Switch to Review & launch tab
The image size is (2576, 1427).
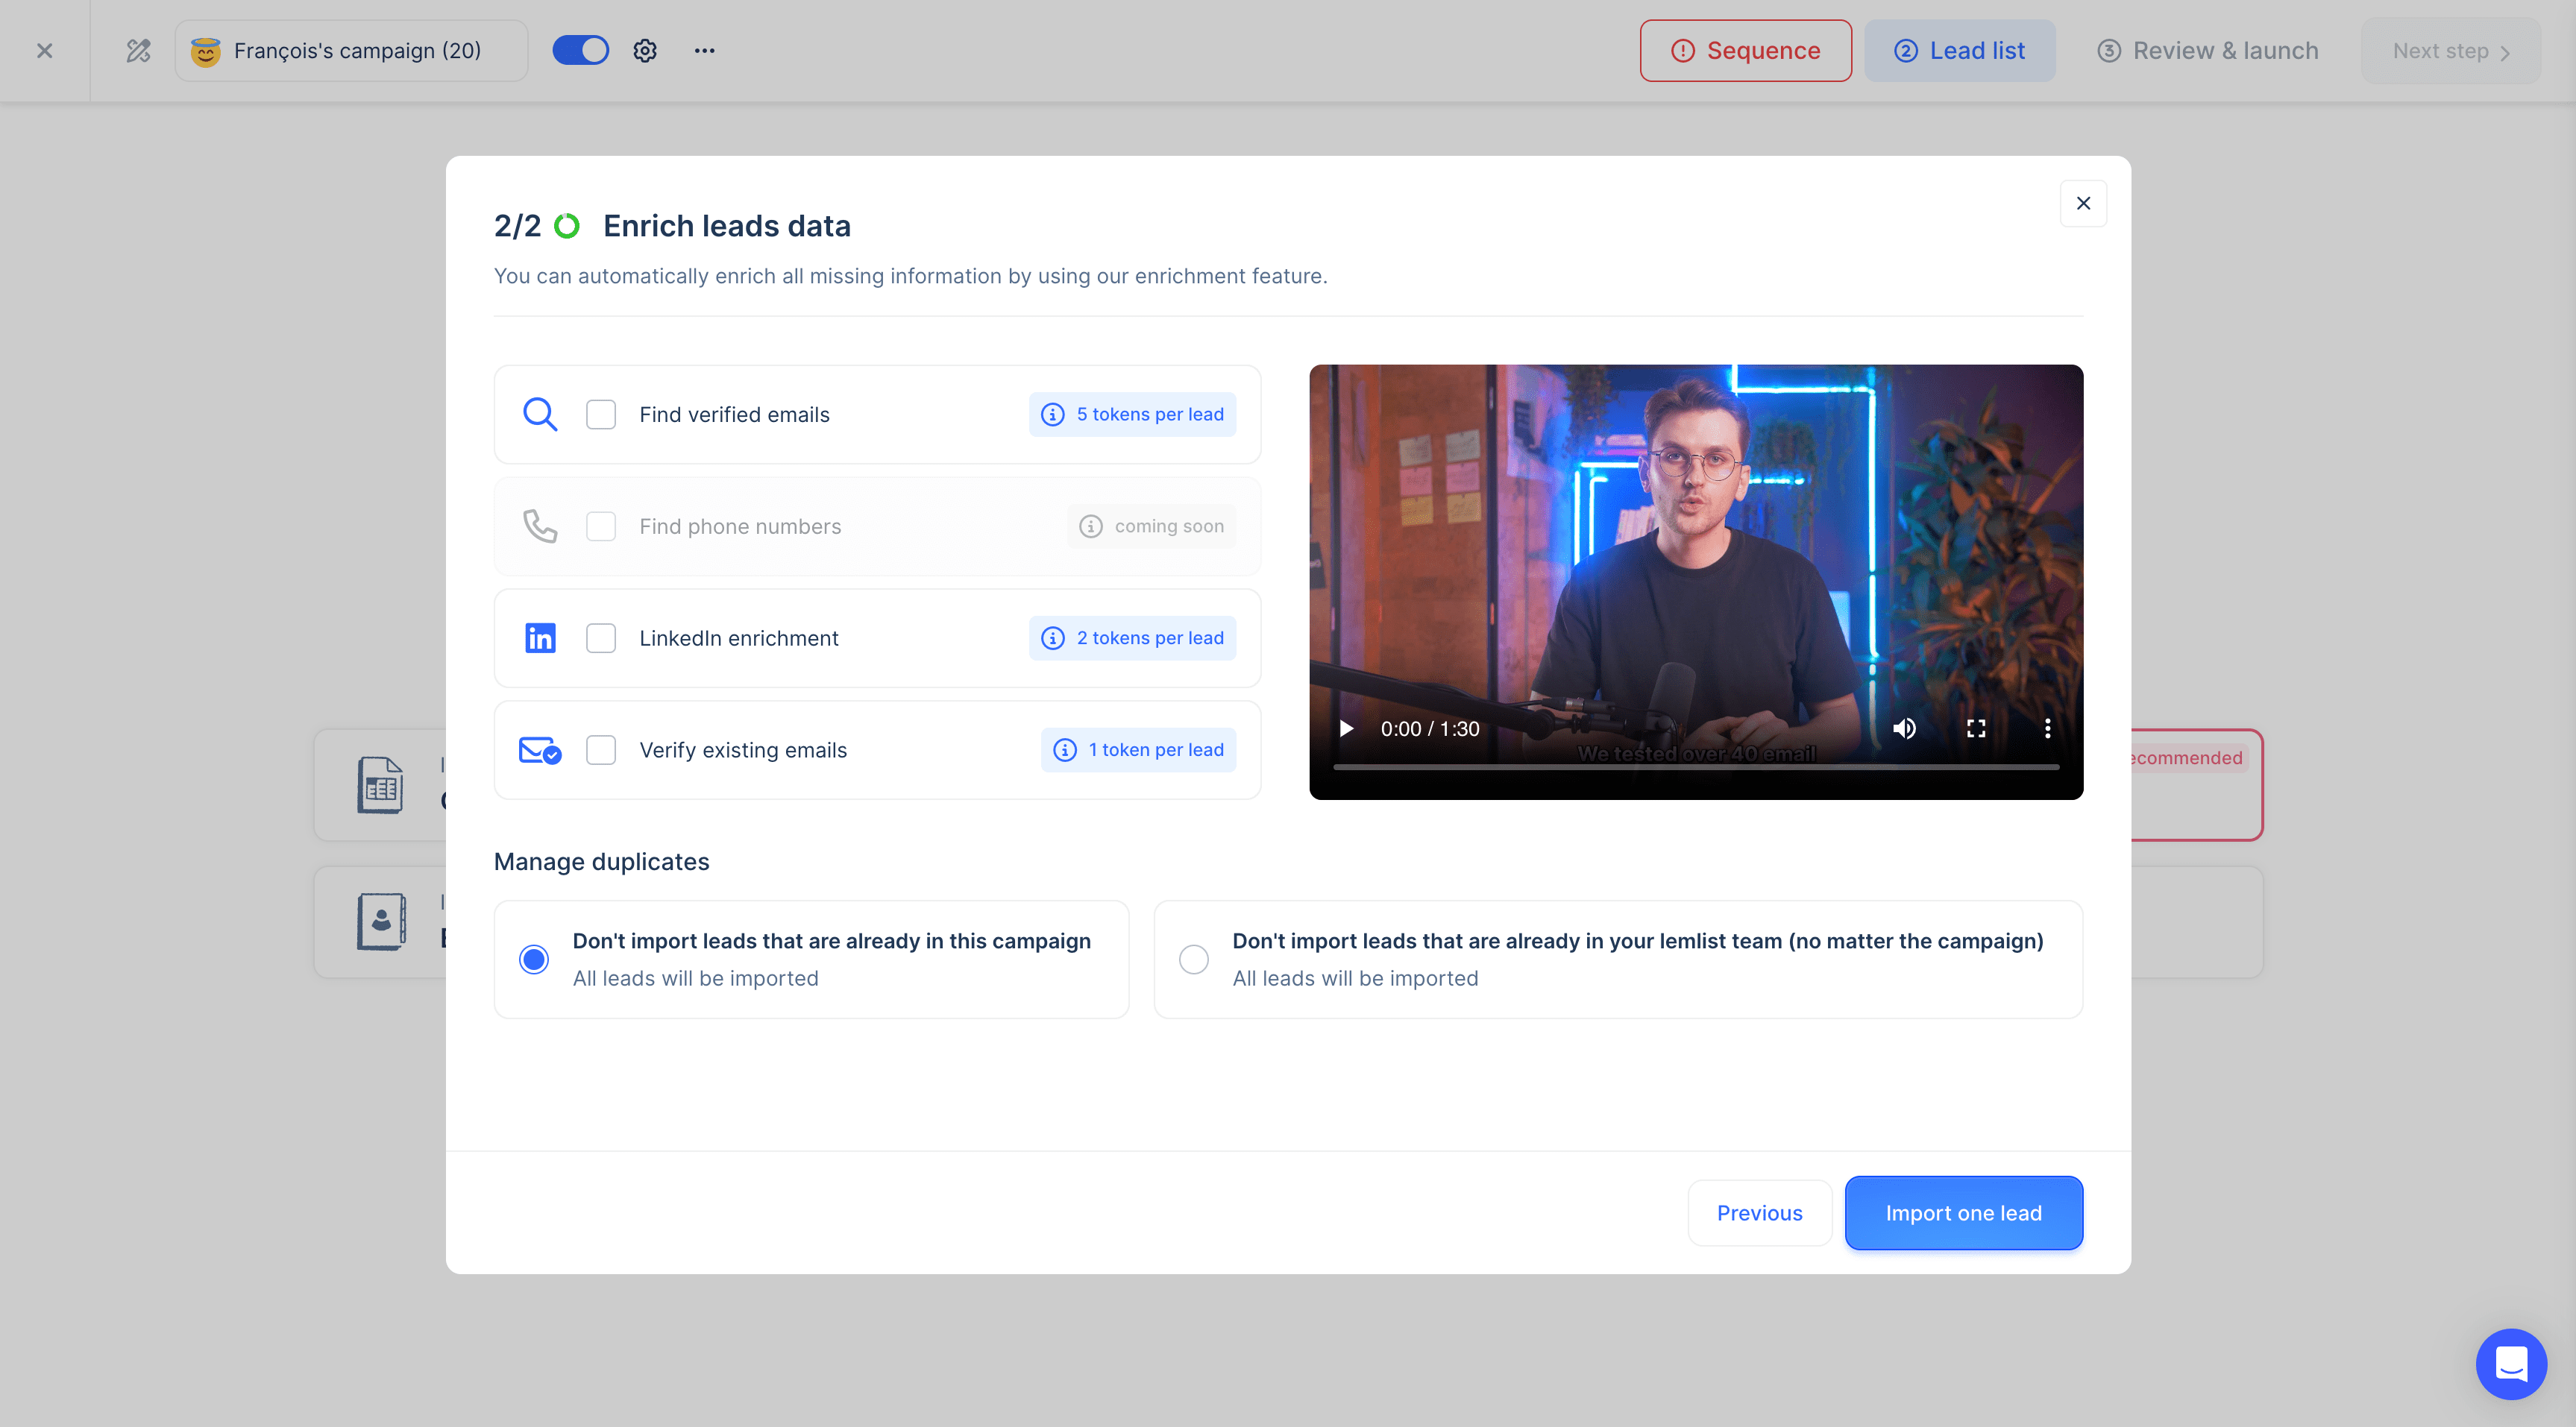click(2207, 51)
